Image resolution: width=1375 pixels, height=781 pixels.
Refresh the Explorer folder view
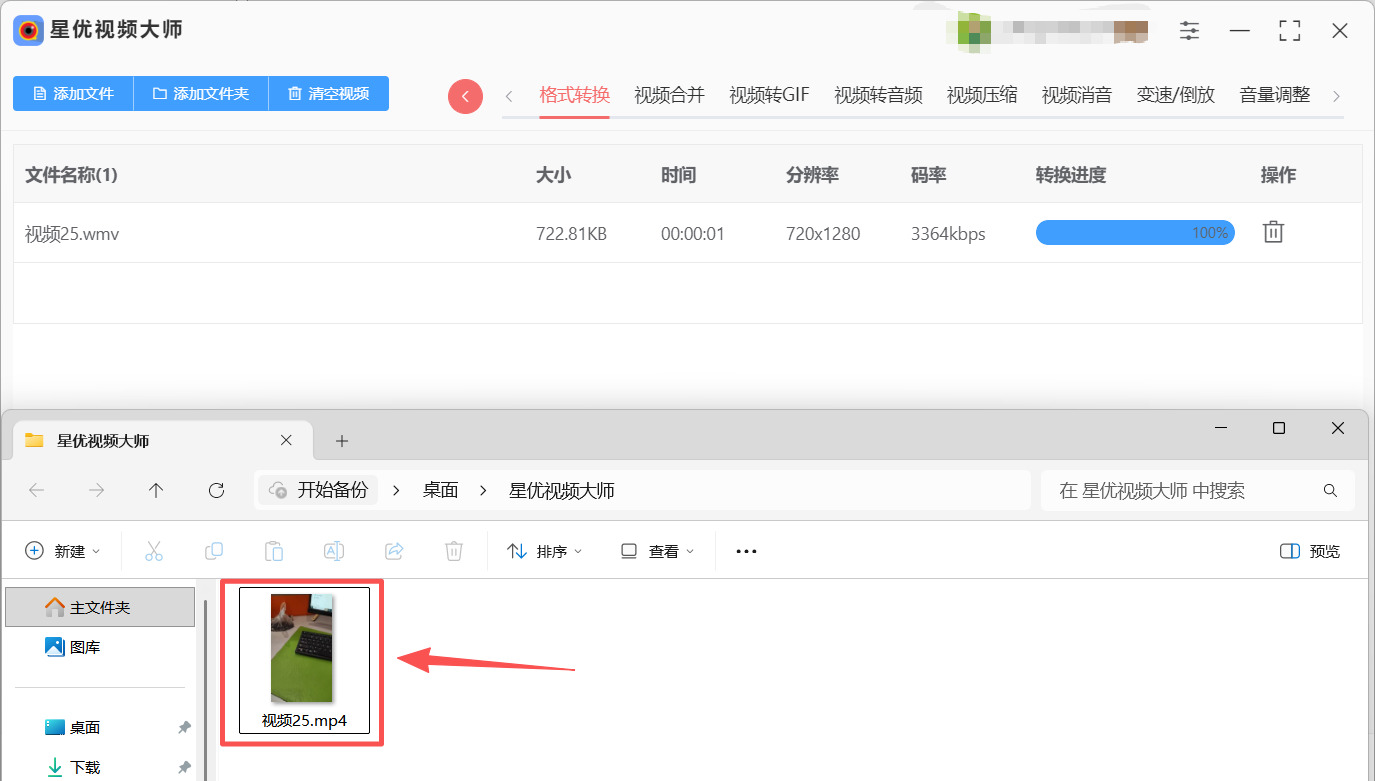pyautogui.click(x=216, y=490)
